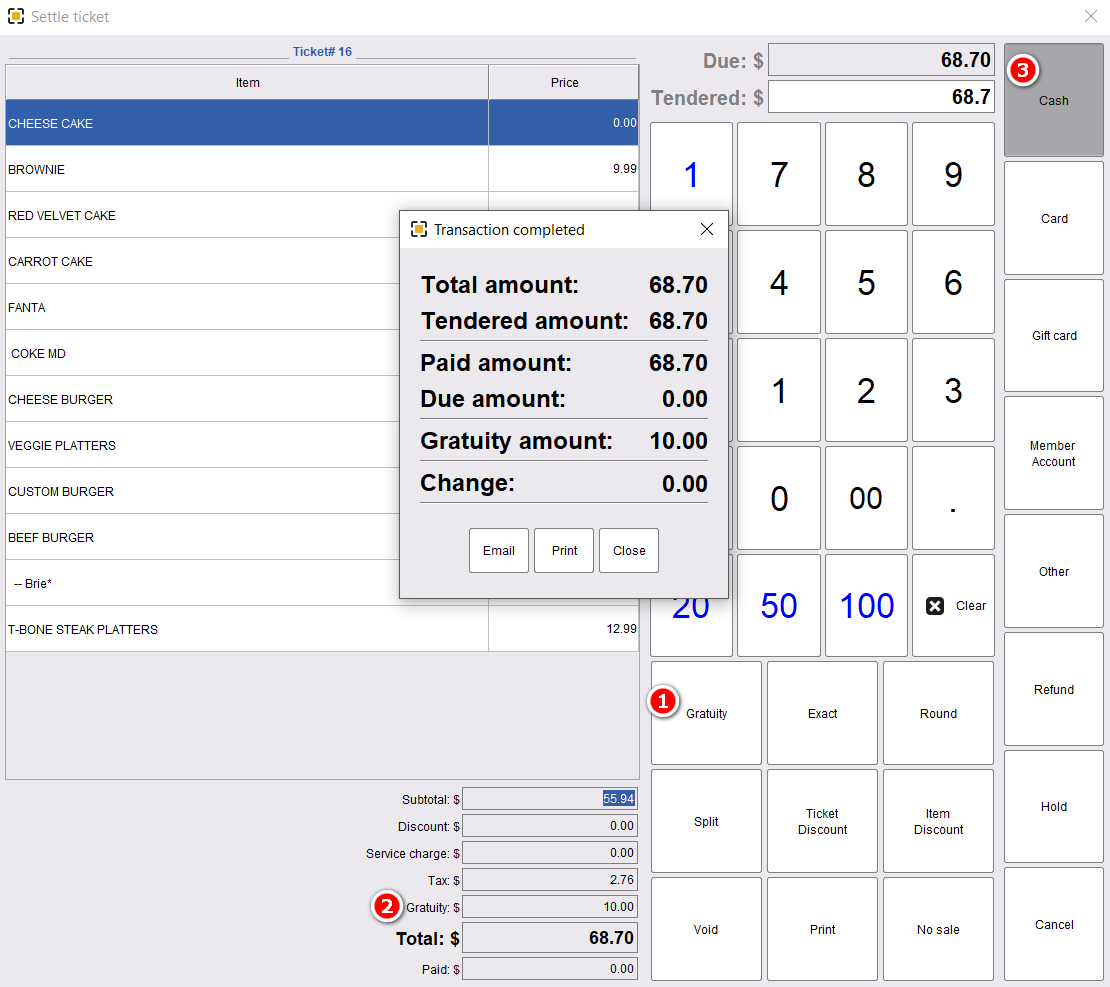Clear the tendered amount with Clear button
The image size is (1110, 987).
[953, 605]
